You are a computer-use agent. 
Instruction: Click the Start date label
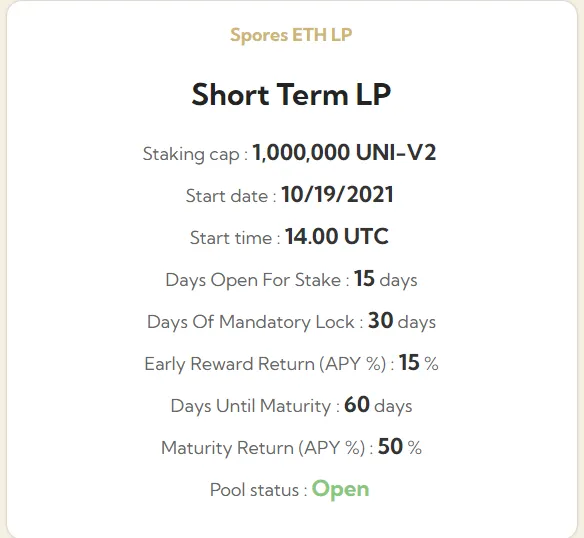[231, 196]
